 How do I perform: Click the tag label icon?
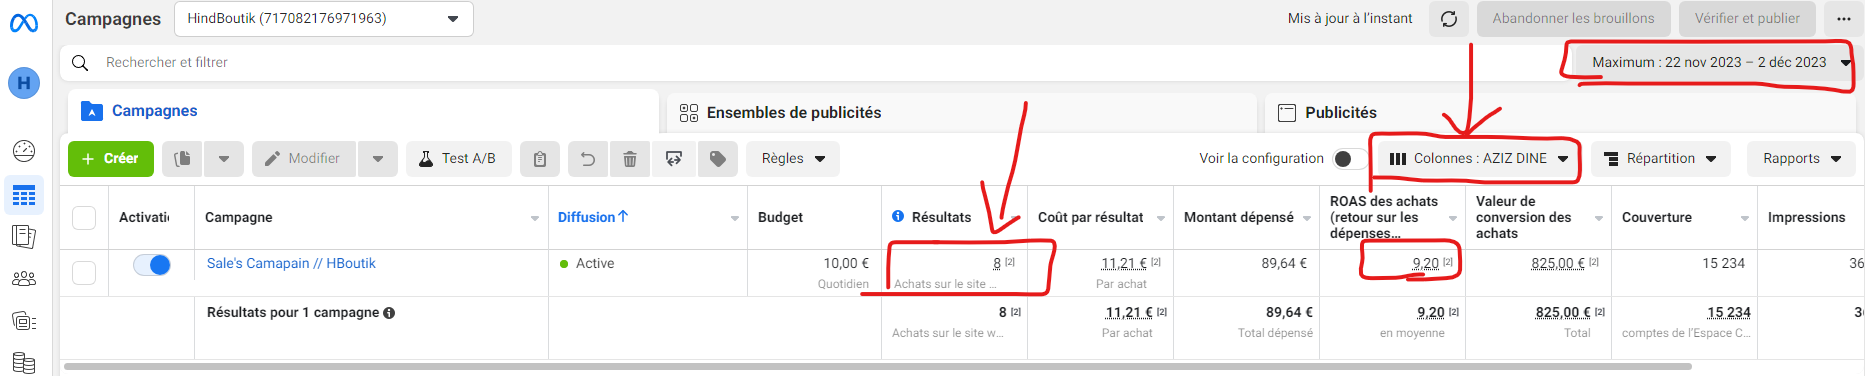coord(718,159)
